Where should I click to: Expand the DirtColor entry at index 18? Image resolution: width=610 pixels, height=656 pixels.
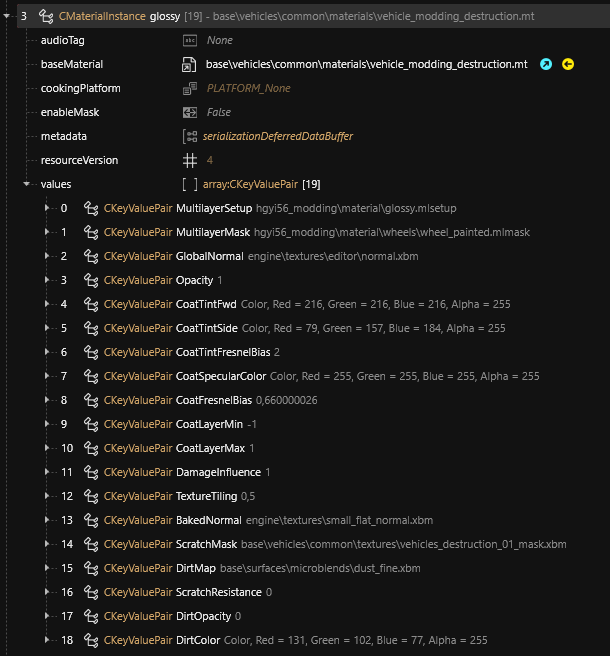[47, 640]
